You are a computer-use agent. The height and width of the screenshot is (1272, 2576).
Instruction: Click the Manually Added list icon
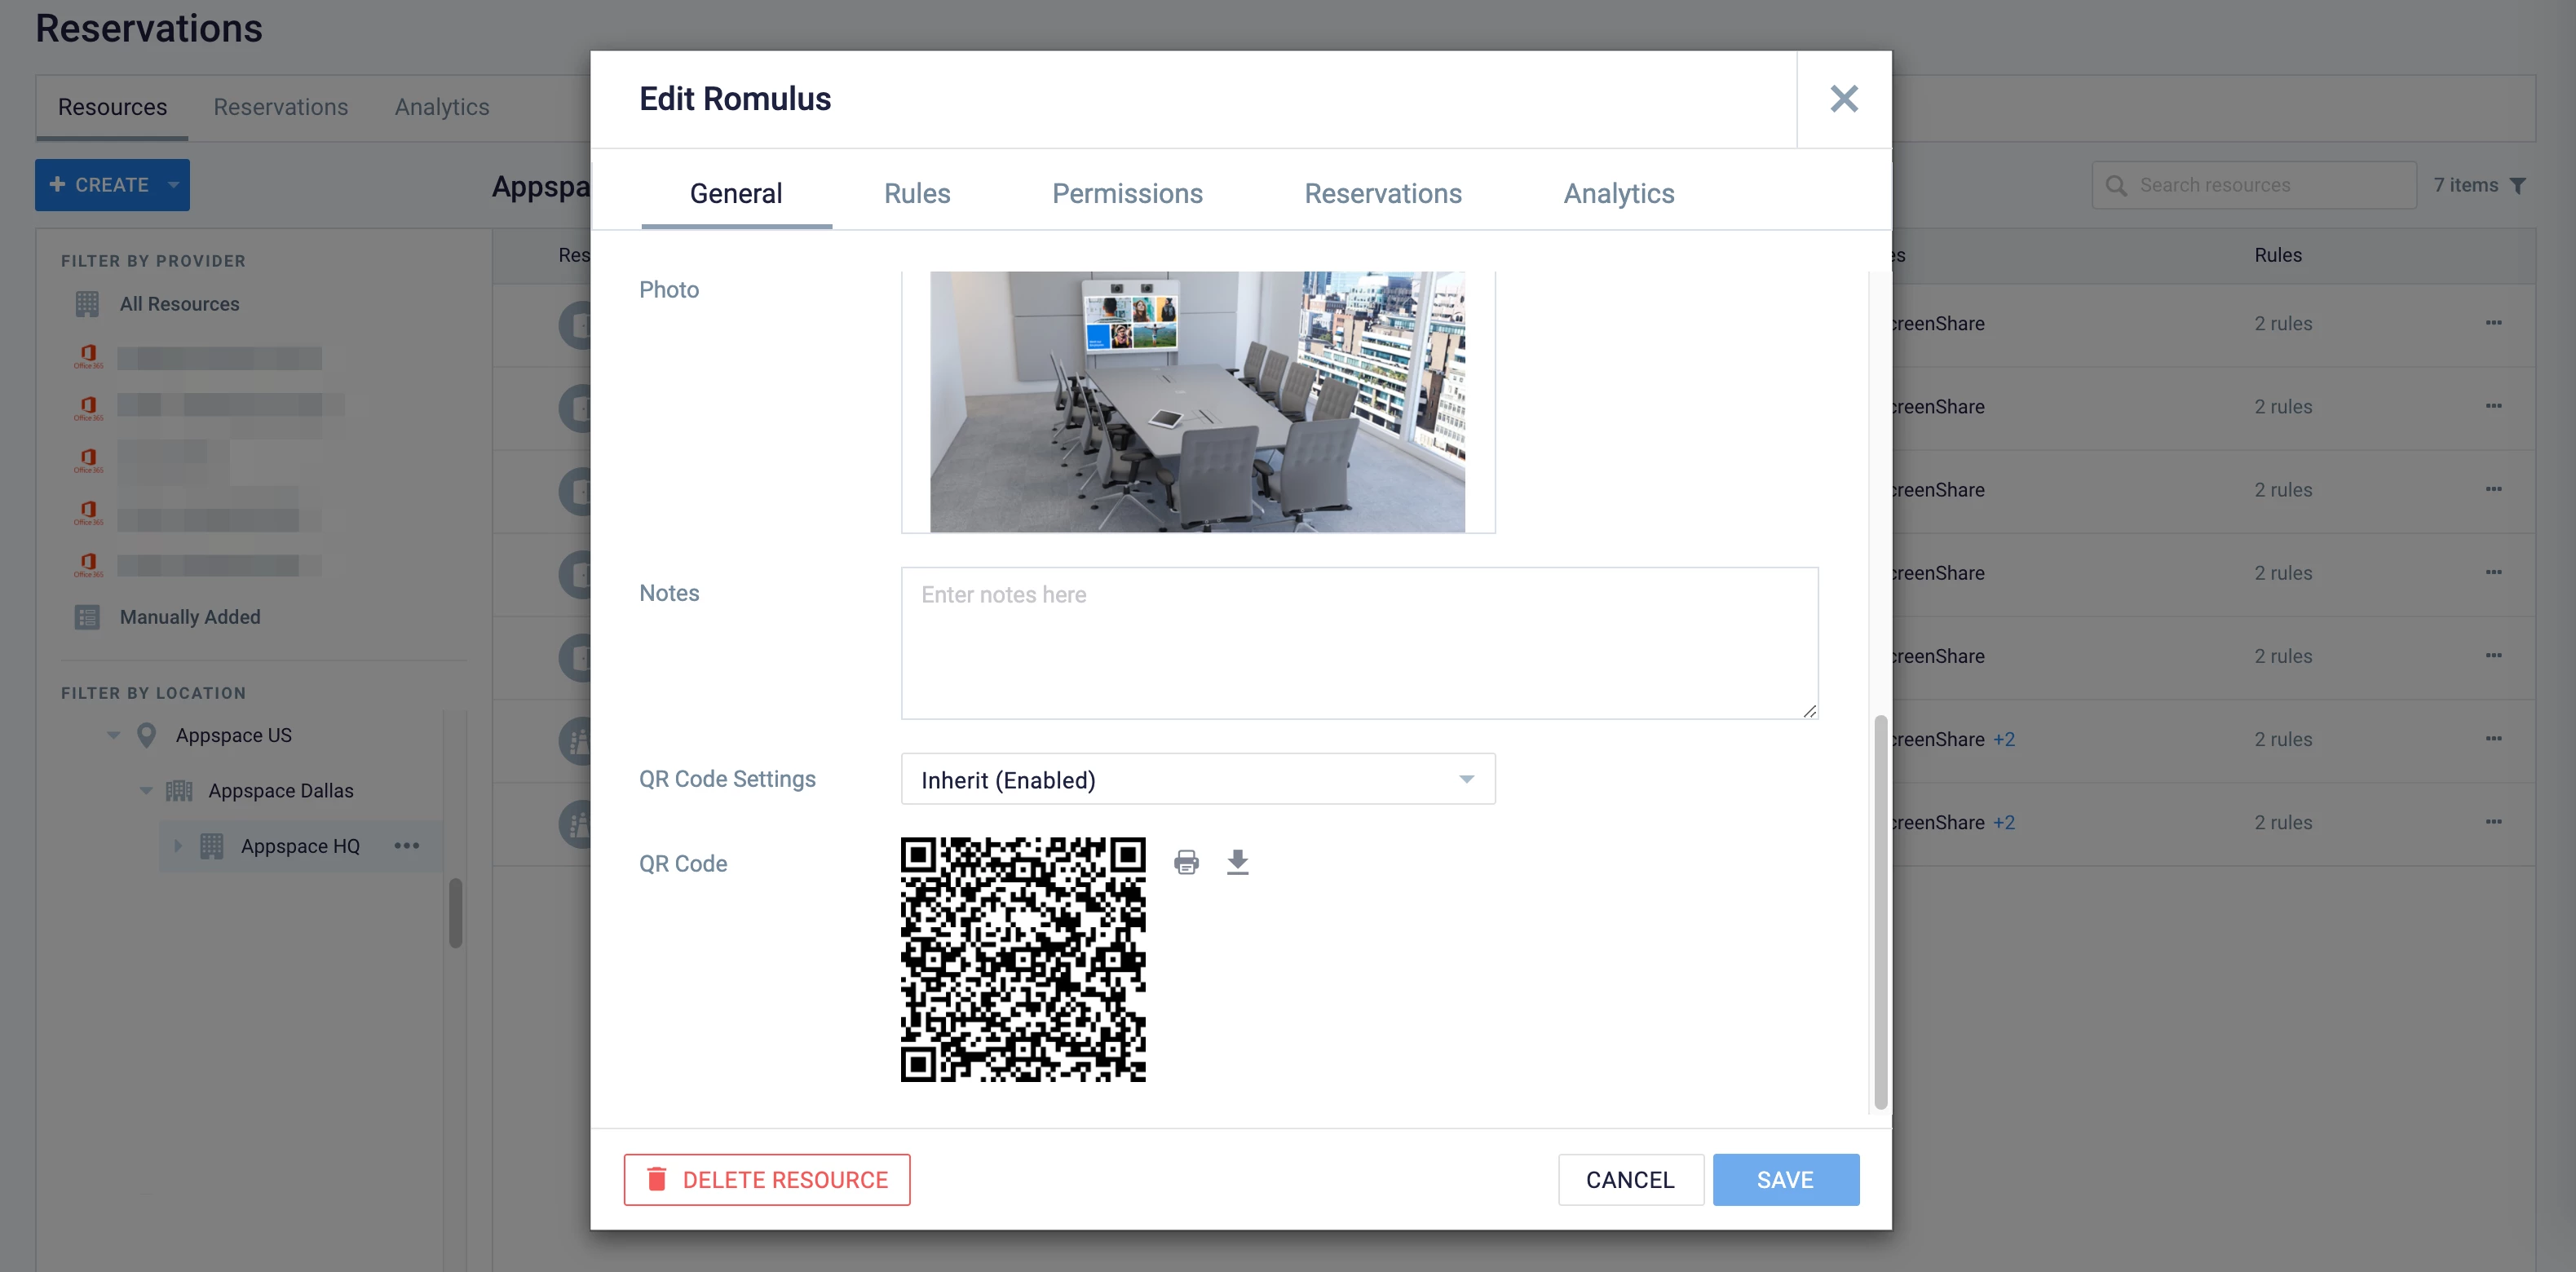87,617
